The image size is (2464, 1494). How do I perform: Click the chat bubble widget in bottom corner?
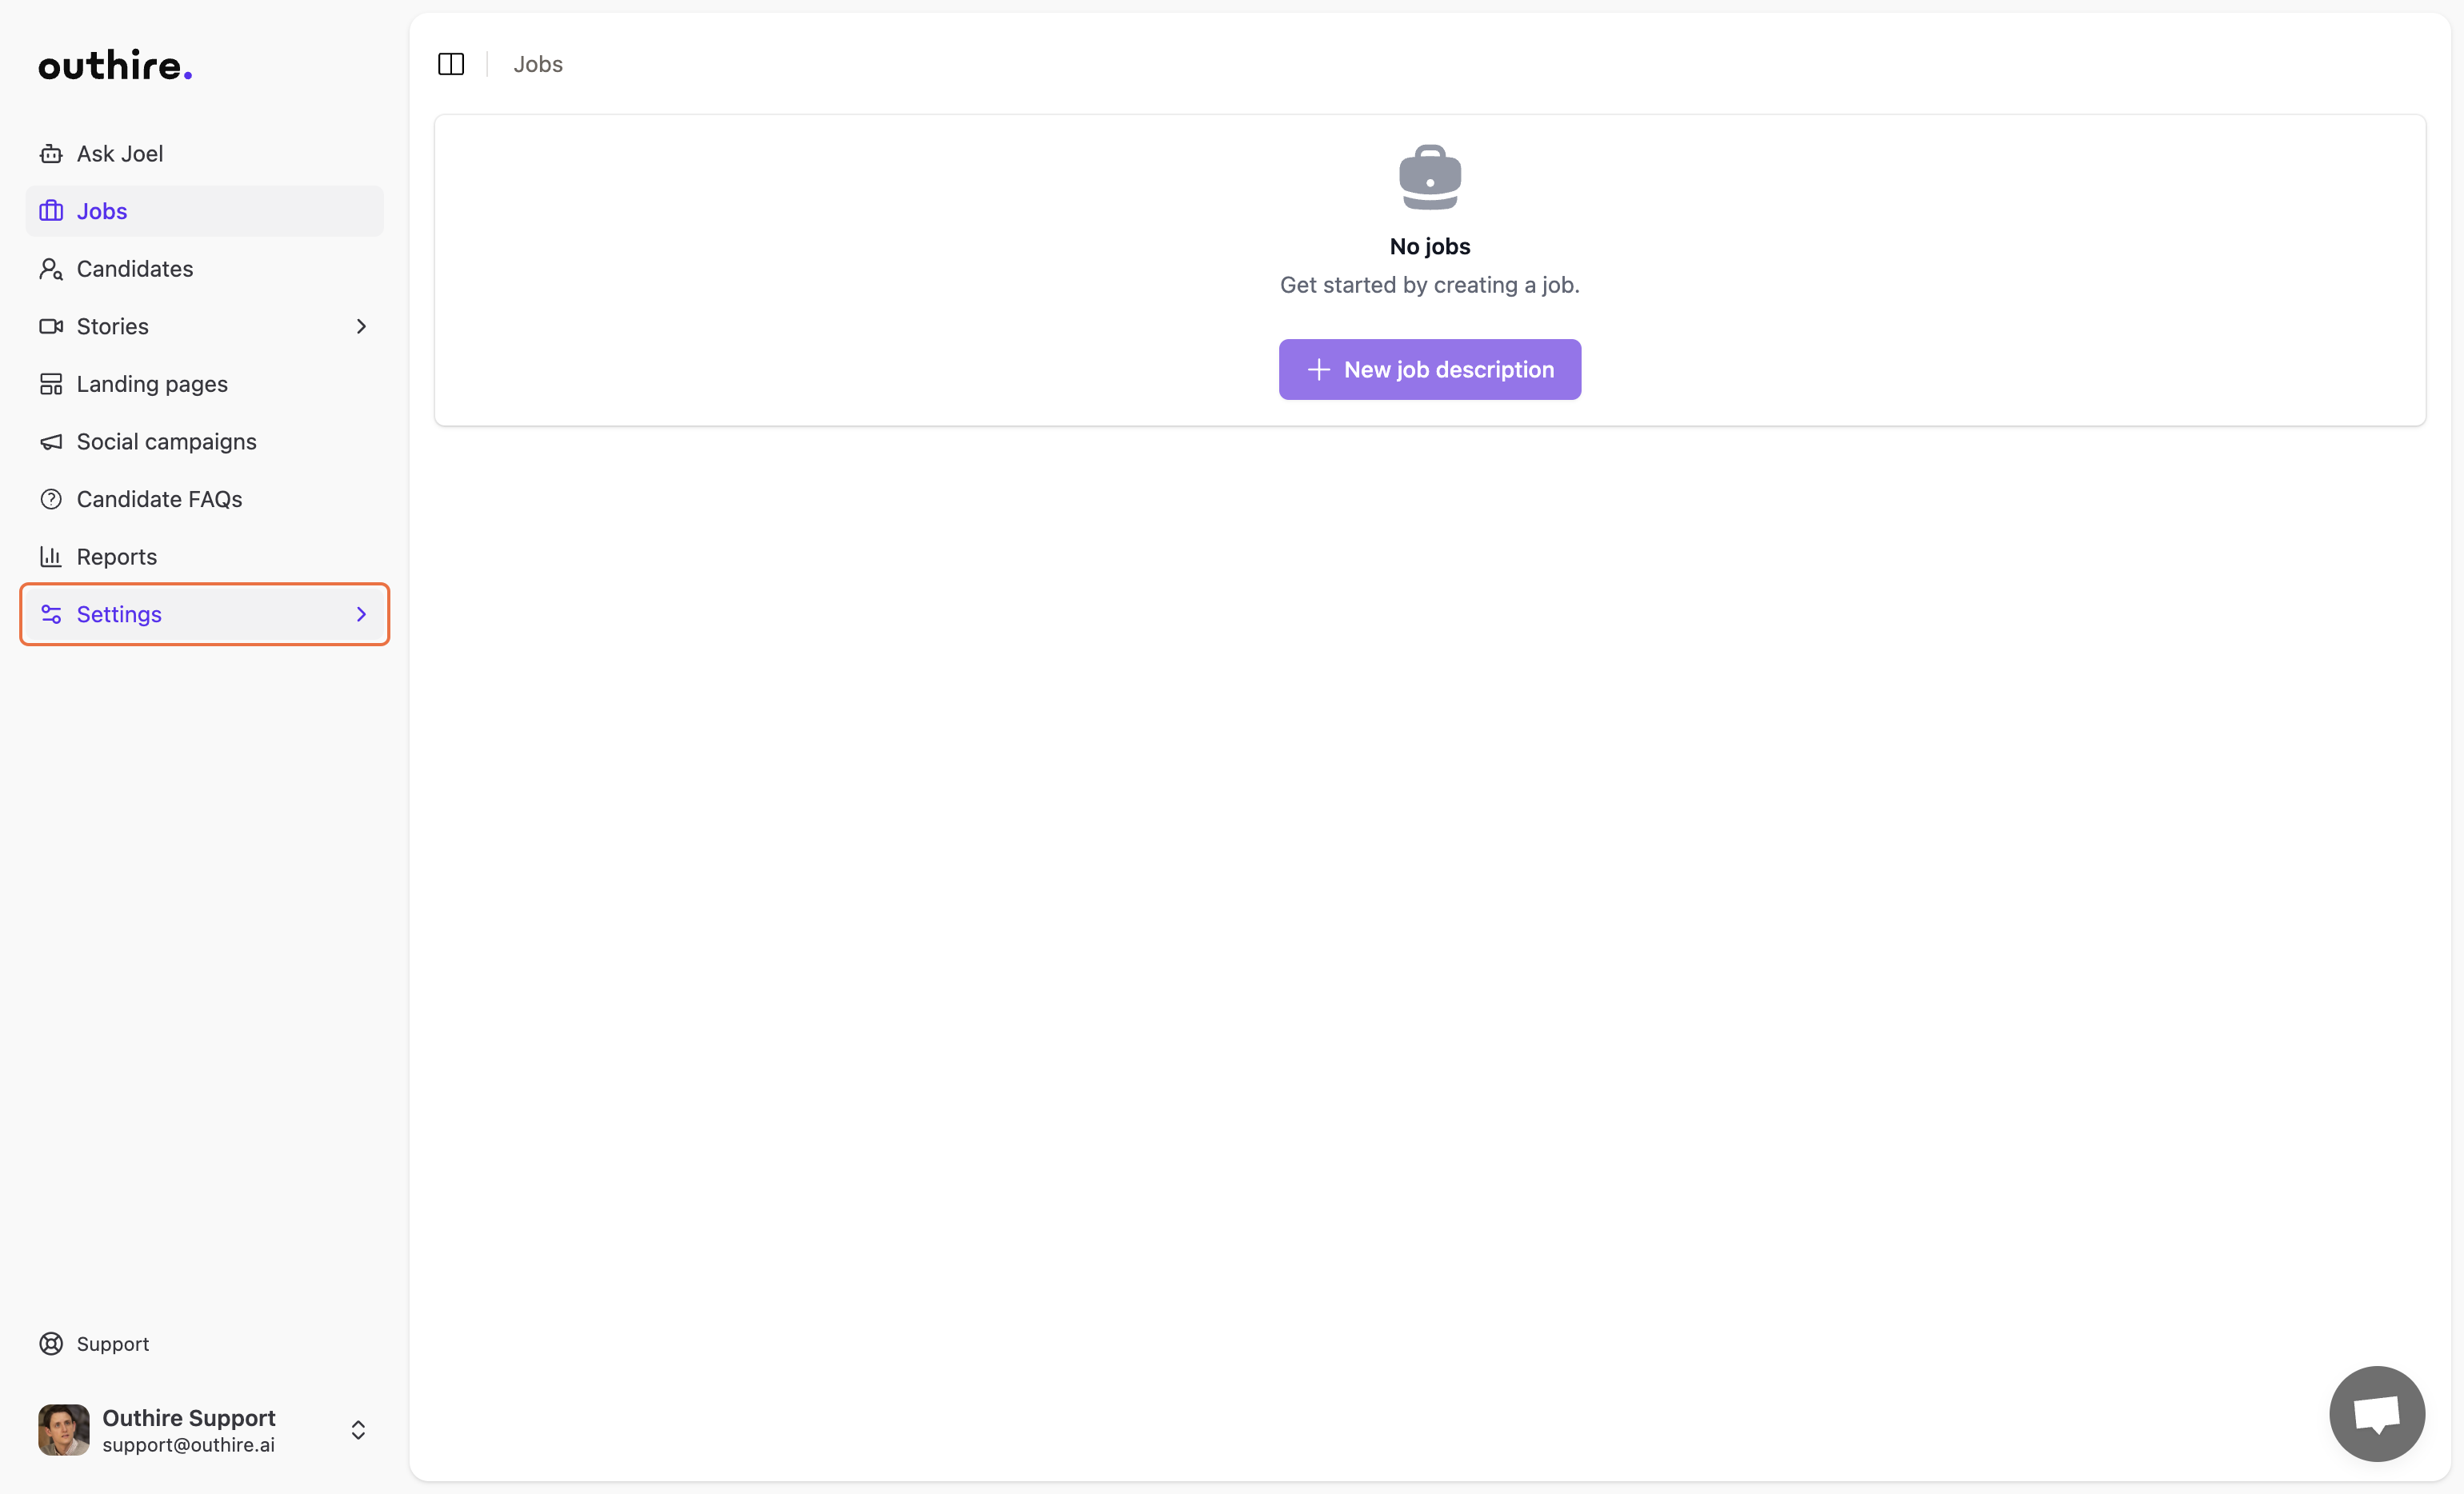(x=2377, y=1413)
